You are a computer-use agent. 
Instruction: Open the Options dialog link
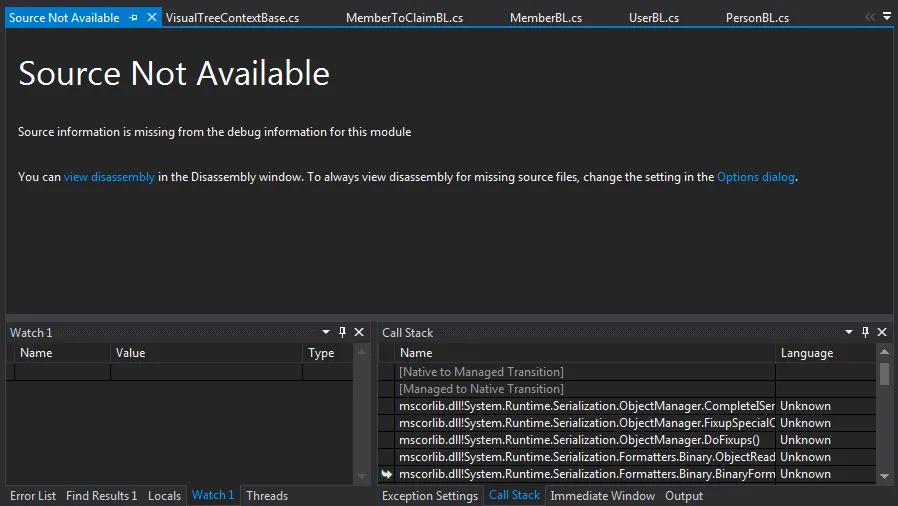[x=755, y=177]
